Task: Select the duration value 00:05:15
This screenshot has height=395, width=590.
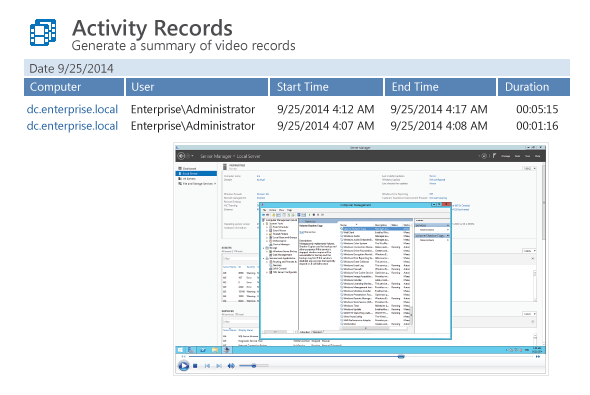Action: click(537, 109)
